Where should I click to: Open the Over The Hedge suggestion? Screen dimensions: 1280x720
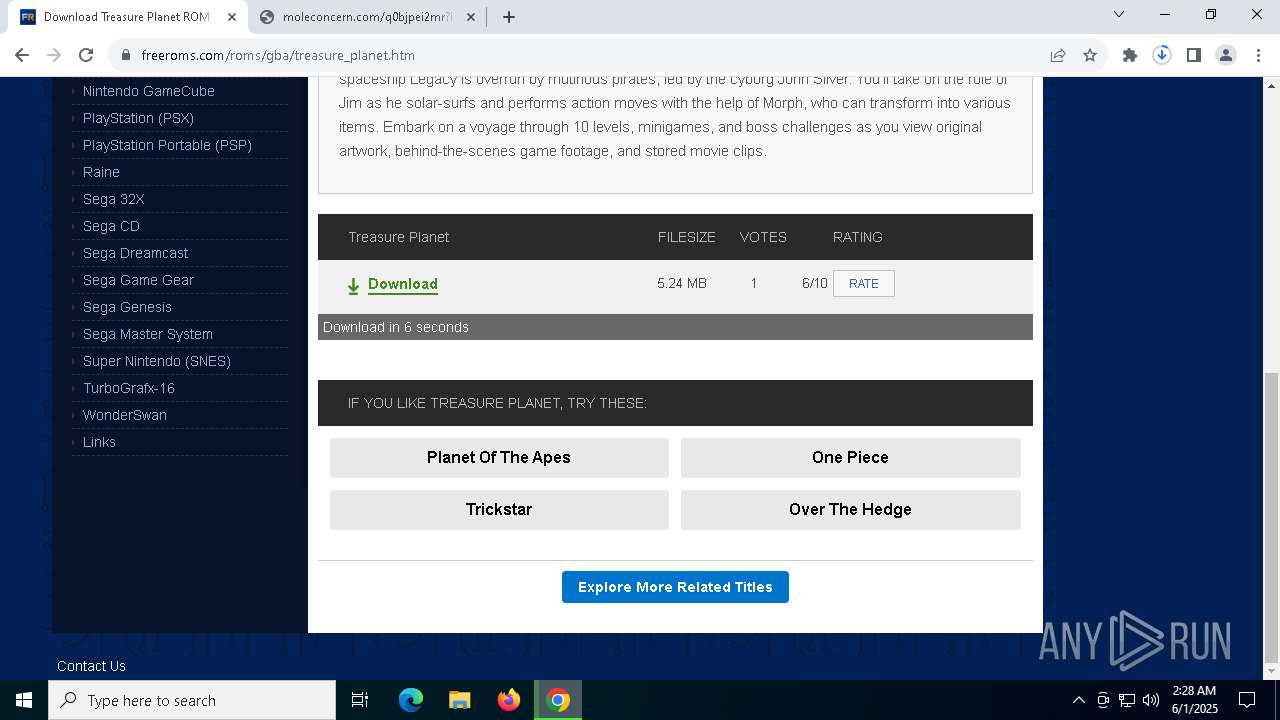coord(850,510)
